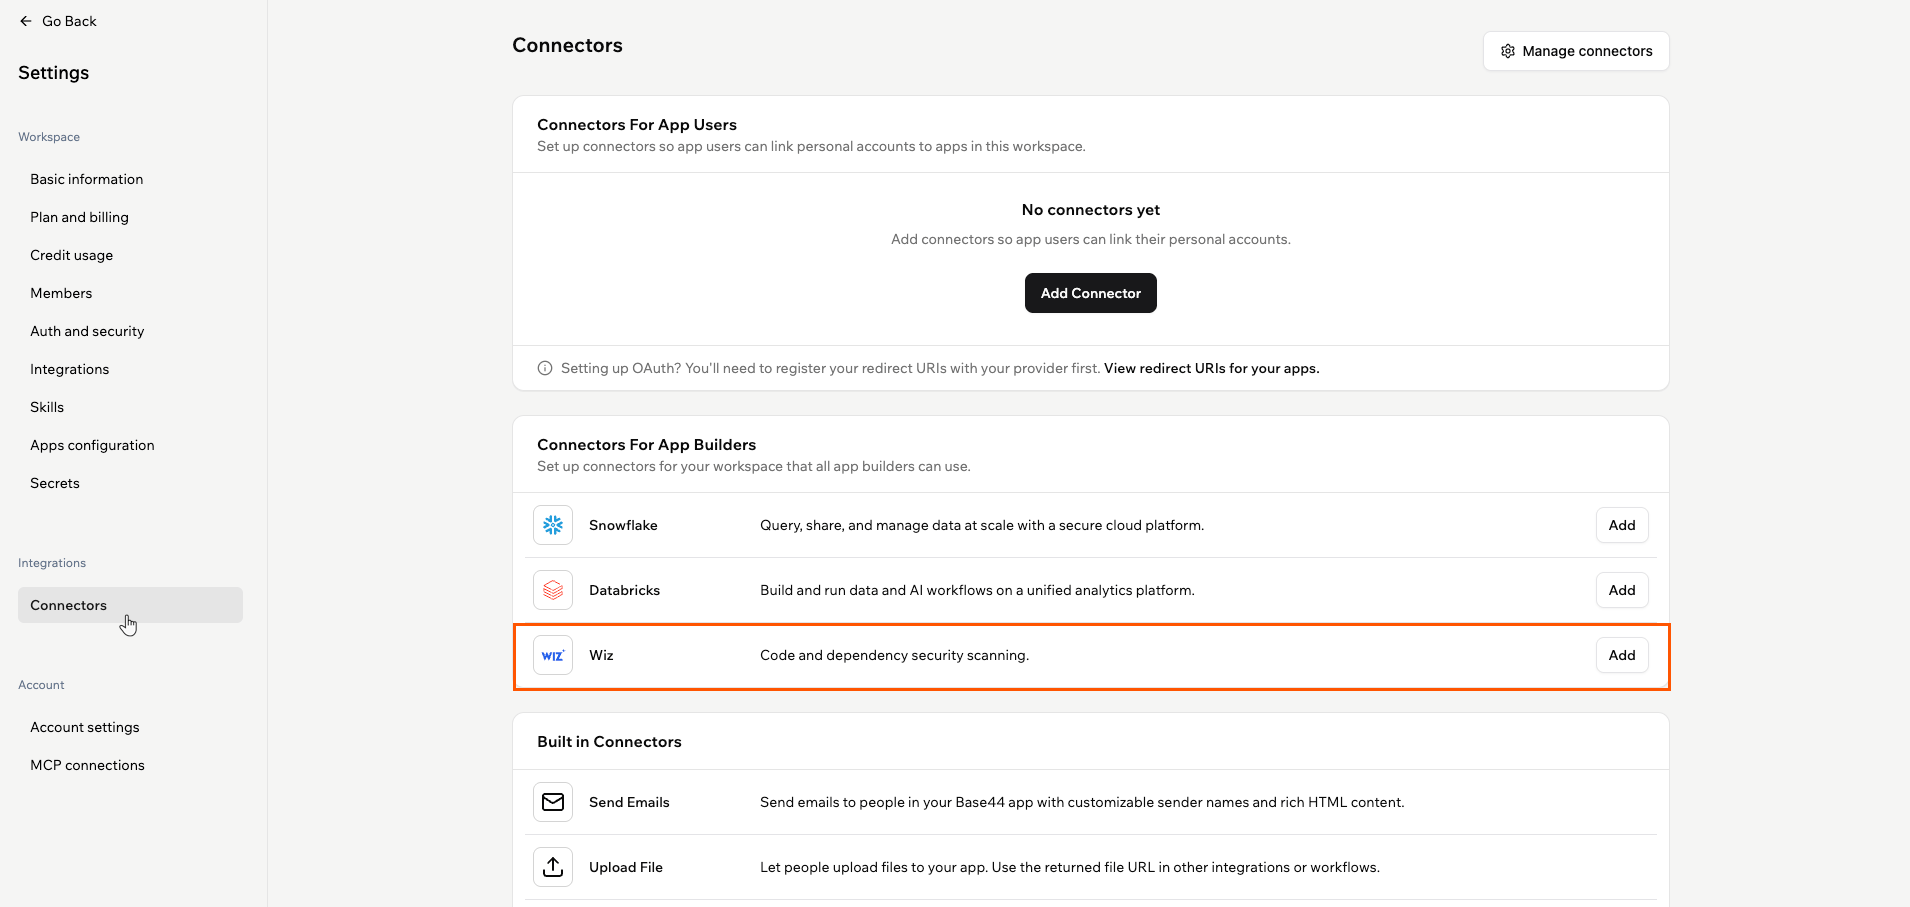The height and width of the screenshot is (907, 1910).
Task: Add the Wiz connector
Action: point(1622,655)
